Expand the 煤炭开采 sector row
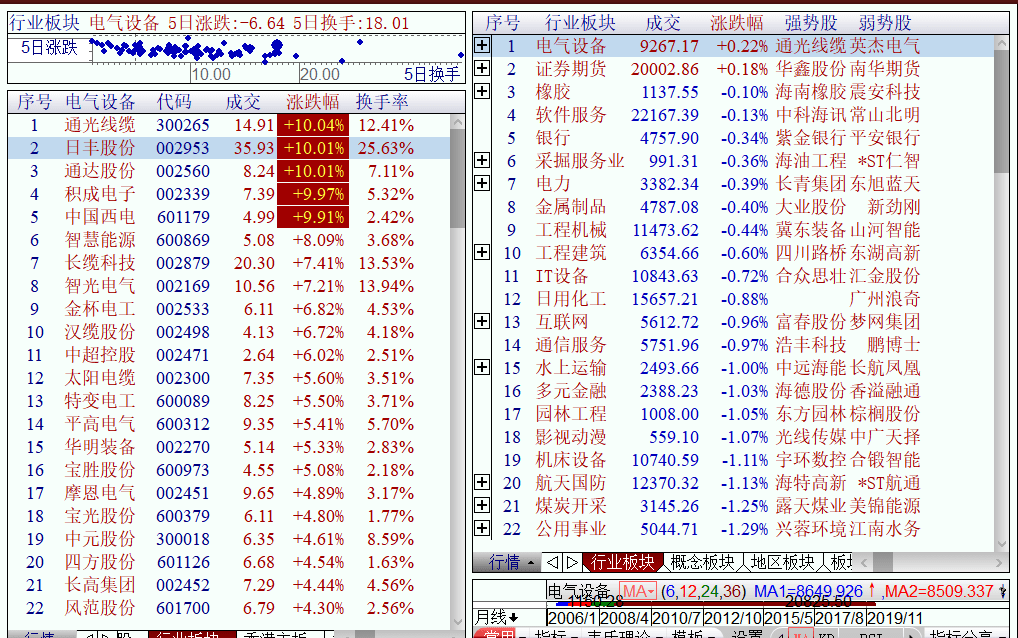The height and width of the screenshot is (638, 1018). coord(482,505)
